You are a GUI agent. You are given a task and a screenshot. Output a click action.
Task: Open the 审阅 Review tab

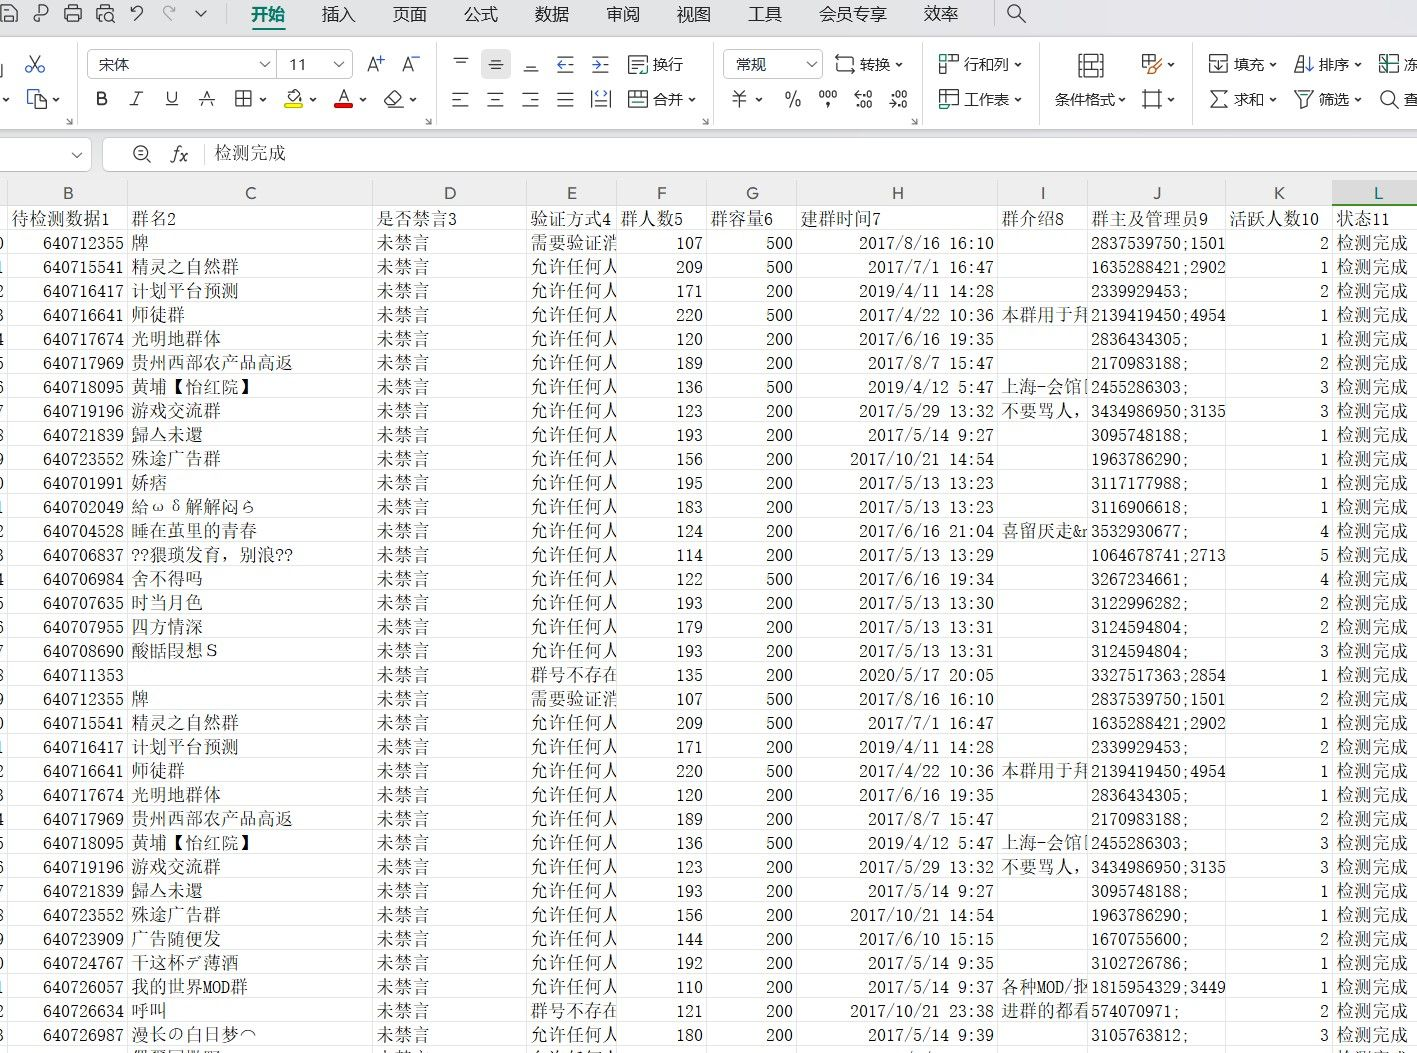(x=622, y=14)
